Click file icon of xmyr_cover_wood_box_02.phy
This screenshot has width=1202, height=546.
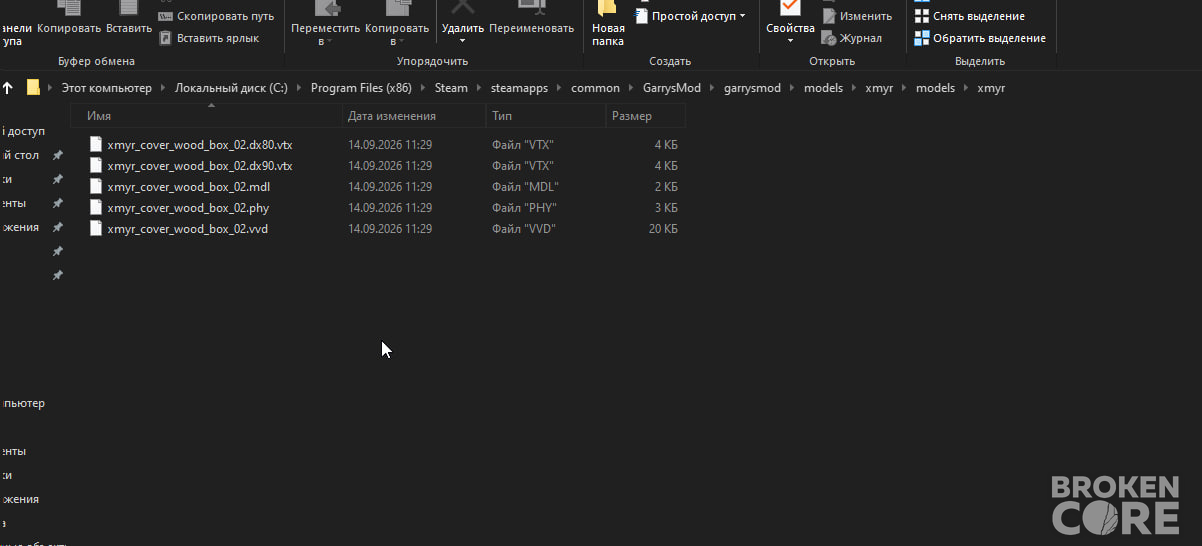point(96,207)
